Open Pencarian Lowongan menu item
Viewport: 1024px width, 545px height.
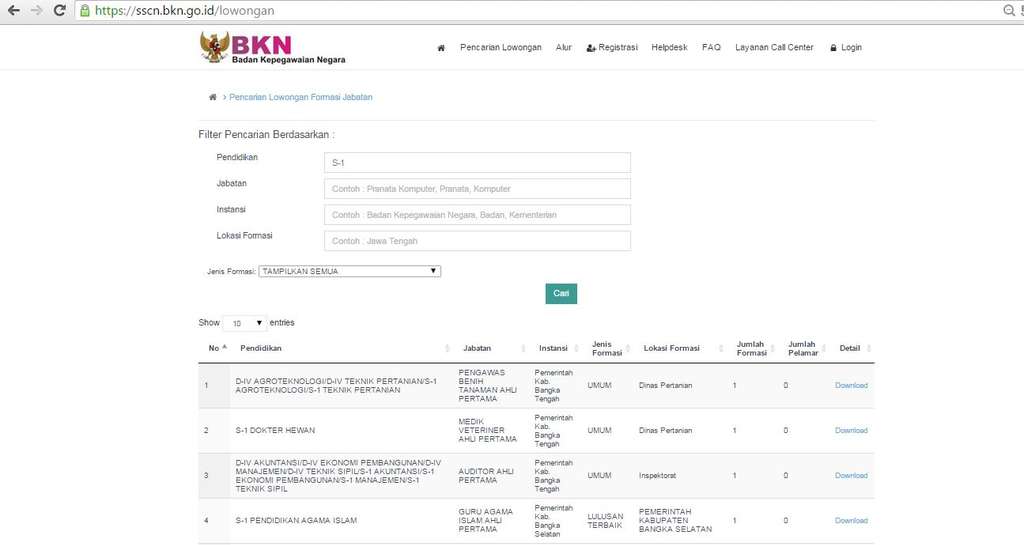(x=500, y=48)
